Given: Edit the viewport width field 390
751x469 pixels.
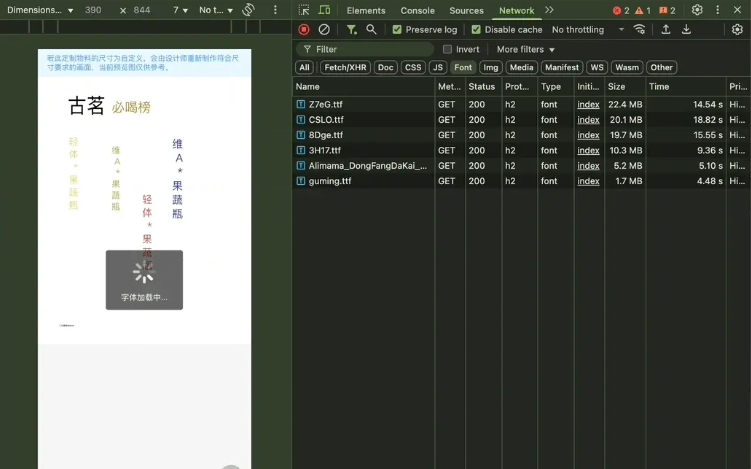Looking at the screenshot, I should (x=93, y=10).
